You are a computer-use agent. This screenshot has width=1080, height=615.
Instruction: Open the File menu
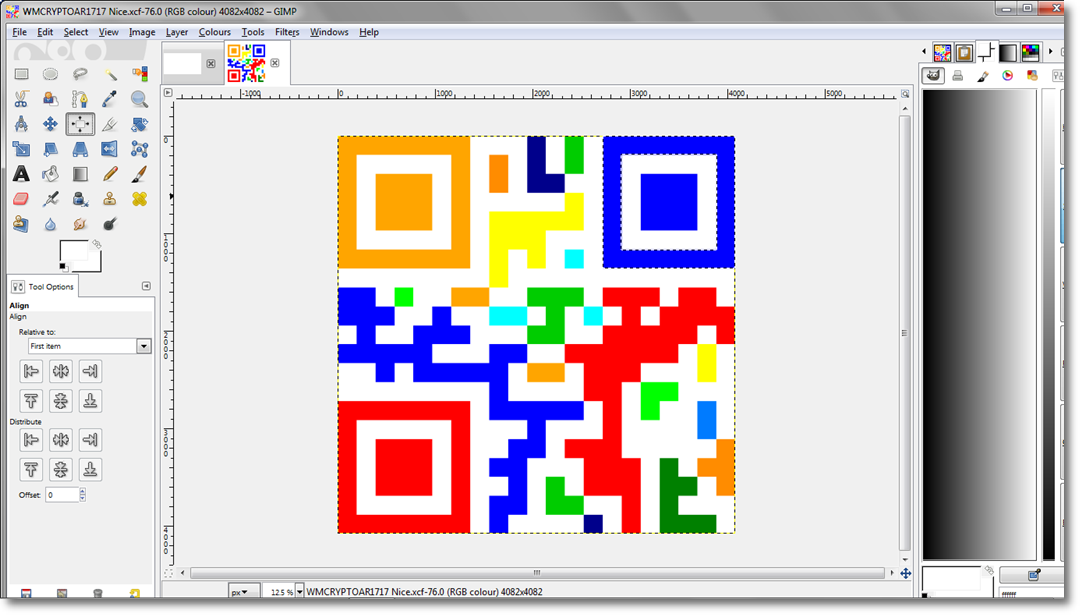(19, 32)
